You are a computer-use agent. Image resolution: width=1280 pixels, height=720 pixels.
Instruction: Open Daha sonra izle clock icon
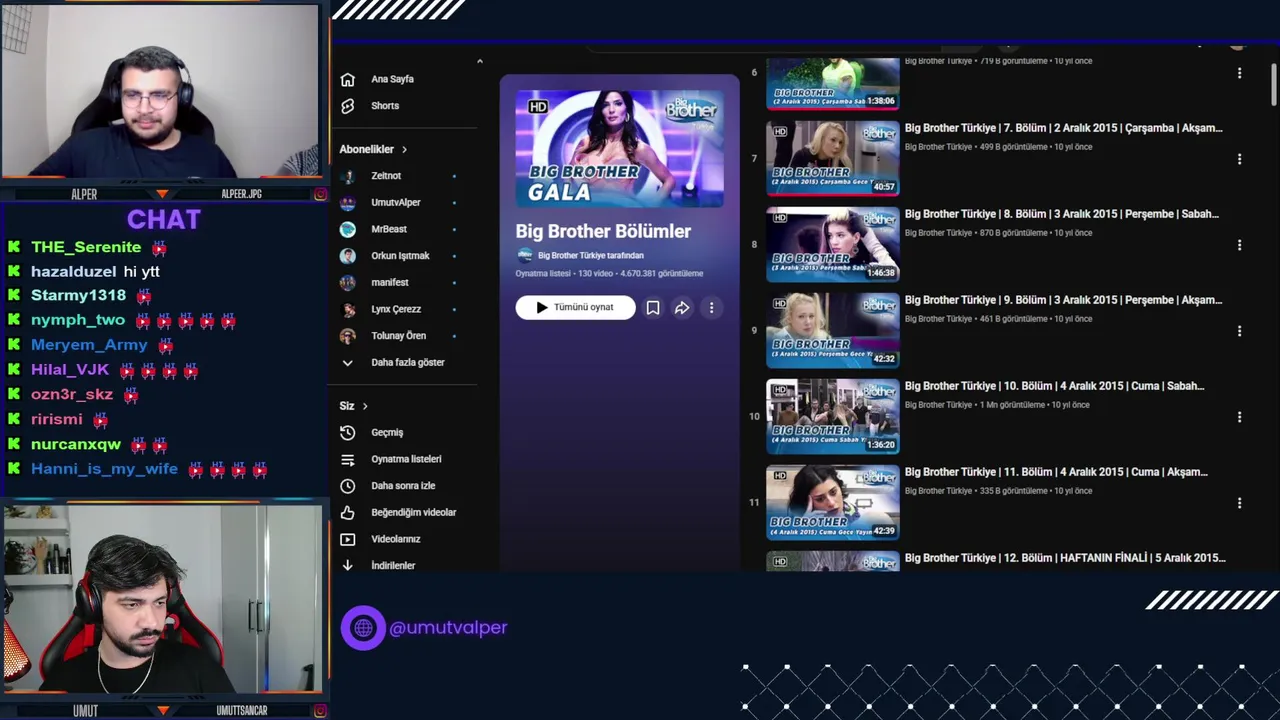tap(347, 486)
